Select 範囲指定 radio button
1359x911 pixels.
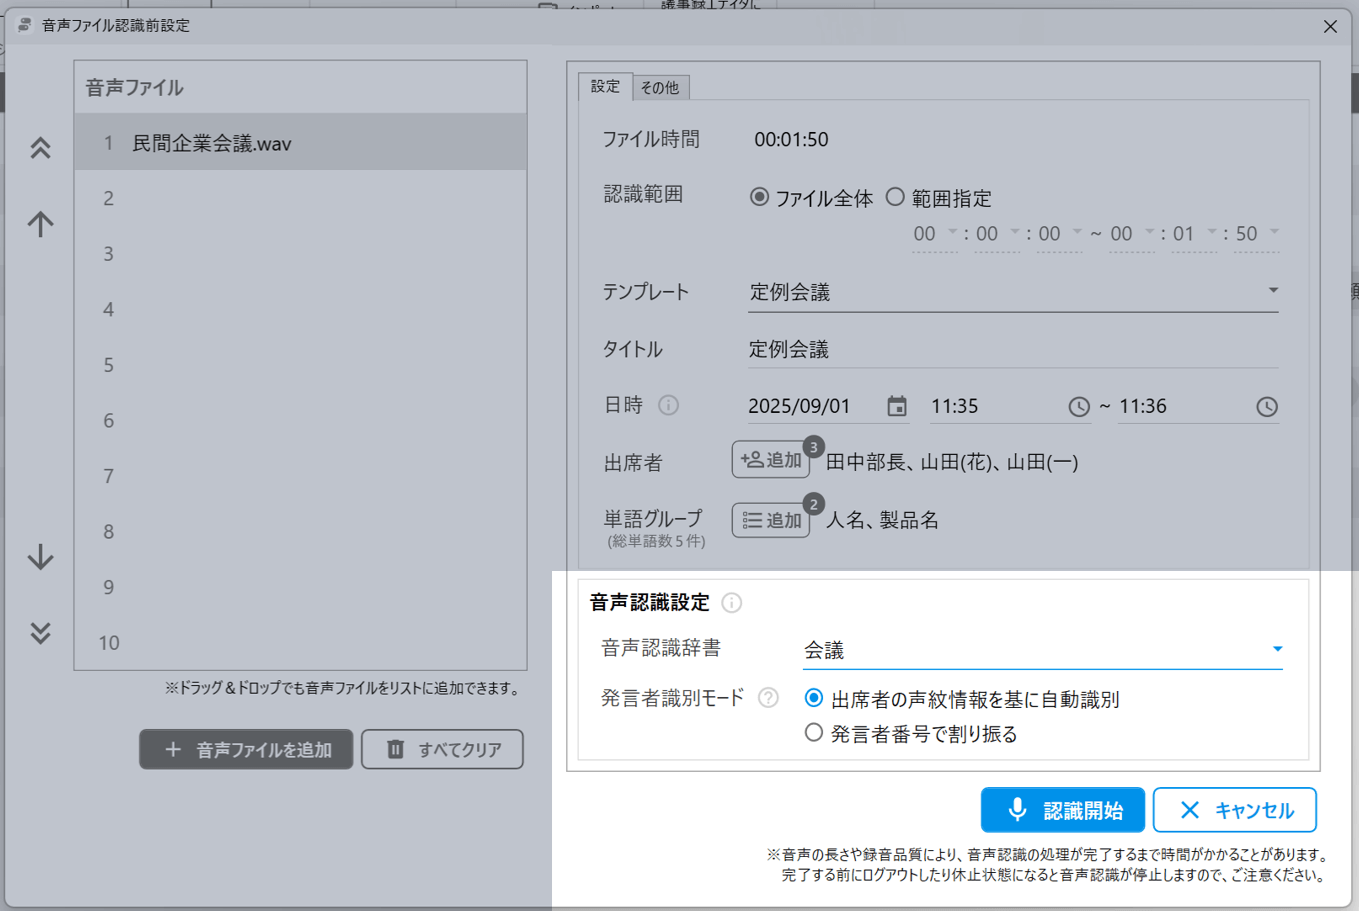click(x=895, y=198)
